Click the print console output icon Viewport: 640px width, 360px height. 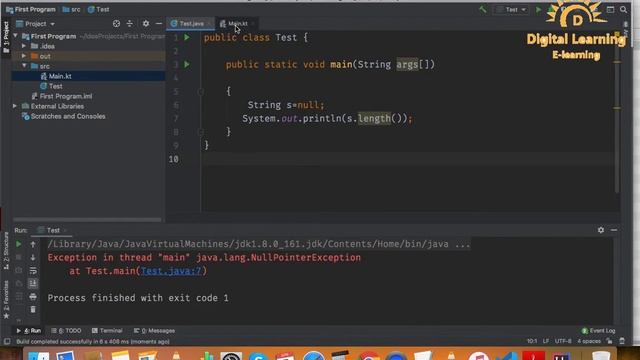pos(33,297)
